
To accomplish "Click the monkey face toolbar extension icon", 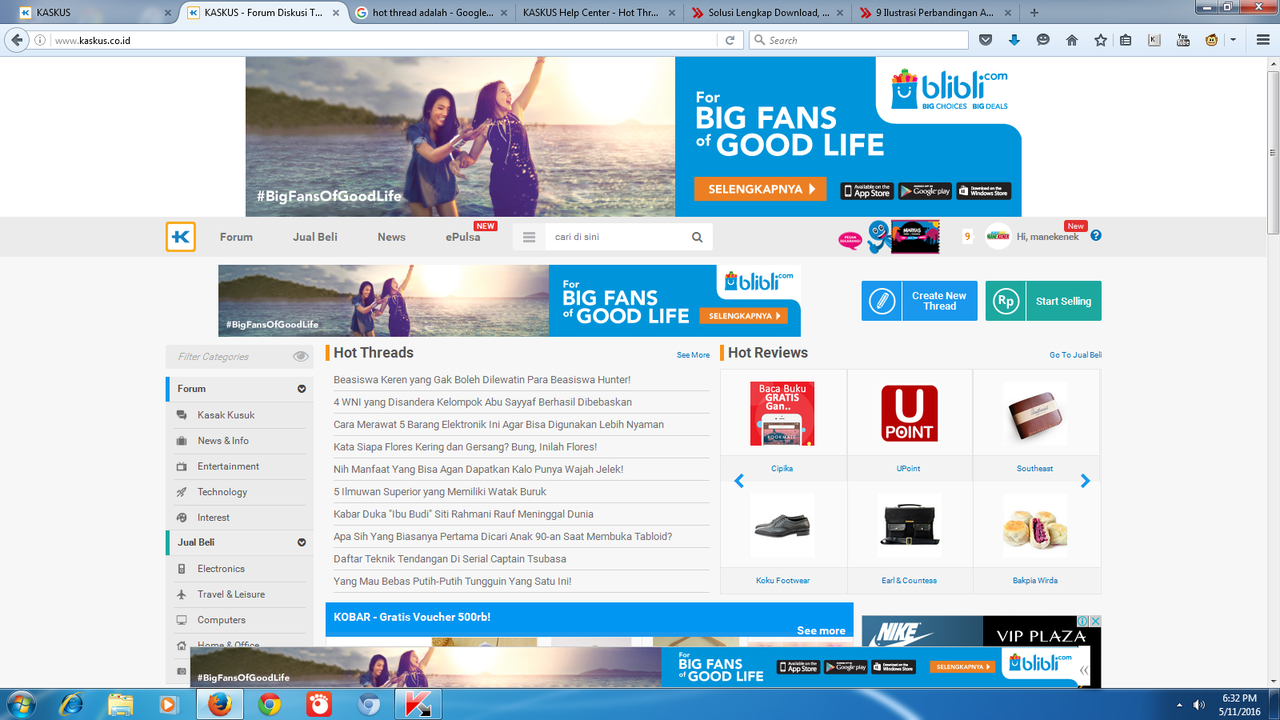I will pos(1212,40).
